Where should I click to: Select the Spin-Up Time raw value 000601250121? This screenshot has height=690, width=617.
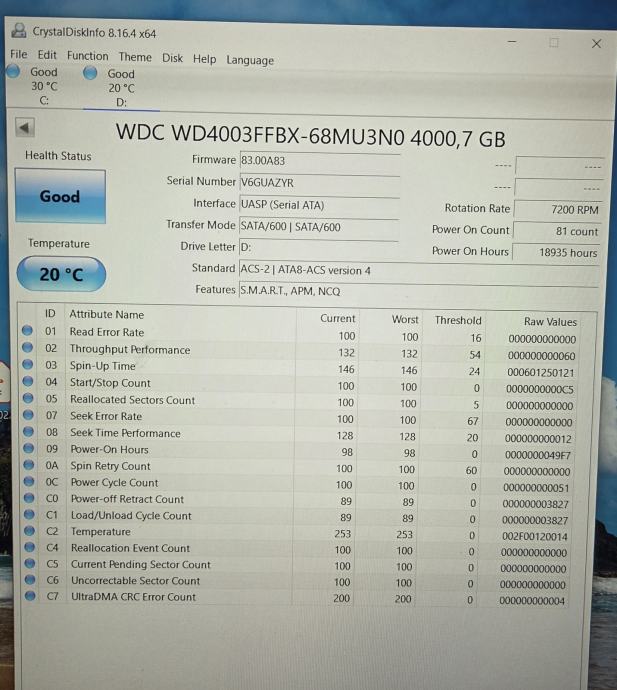pos(540,373)
